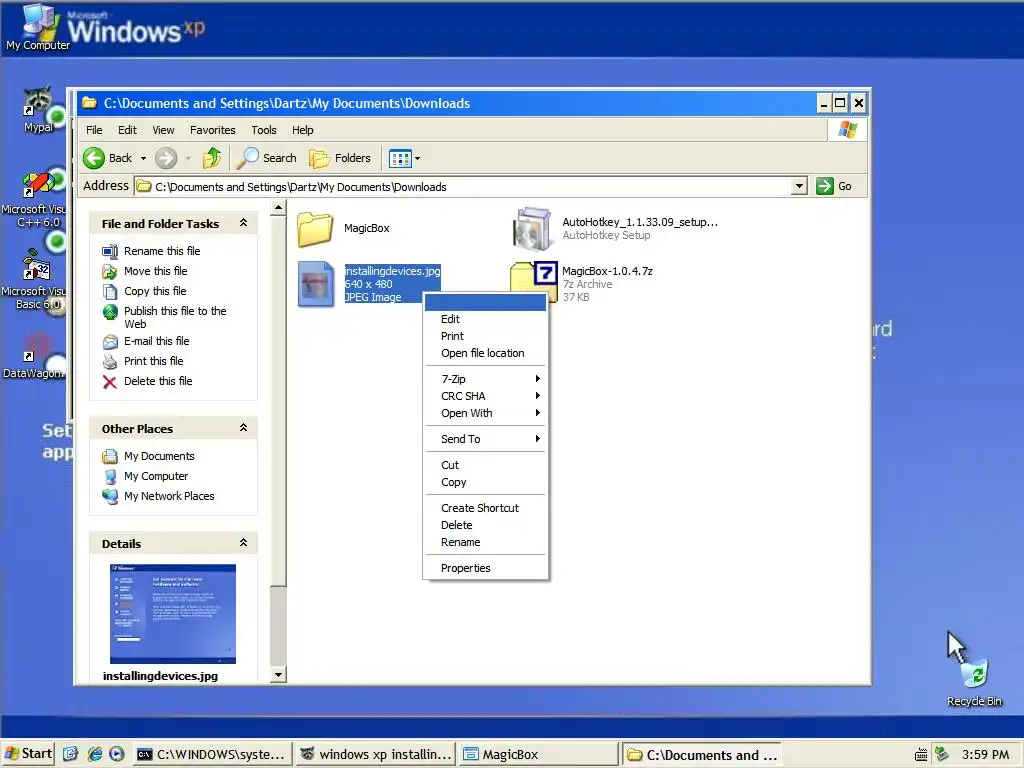Open the Favorites menu
This screenshot has height=768, width=1024.
tap(212, 130)
